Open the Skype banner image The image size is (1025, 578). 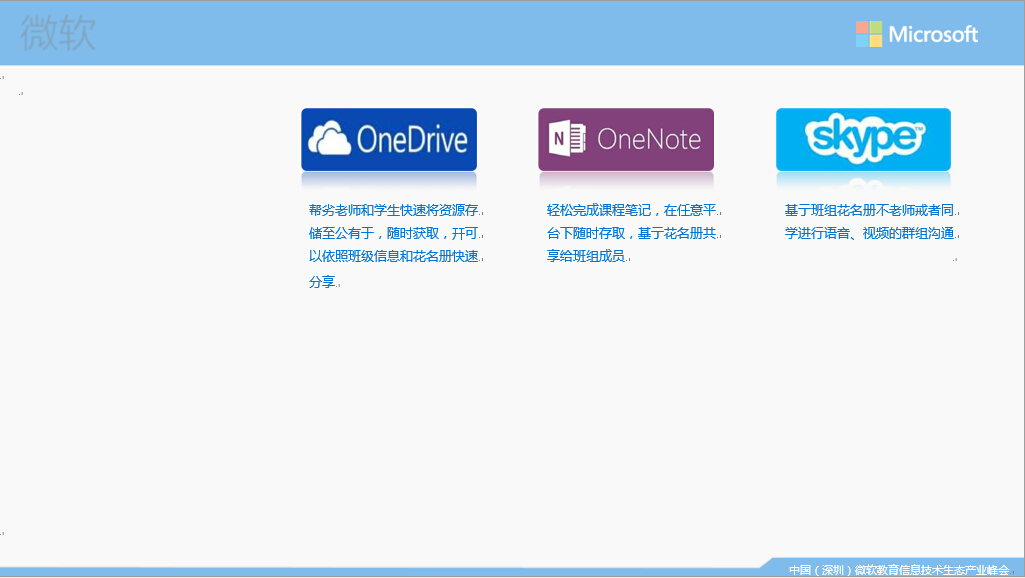point(863,140)
